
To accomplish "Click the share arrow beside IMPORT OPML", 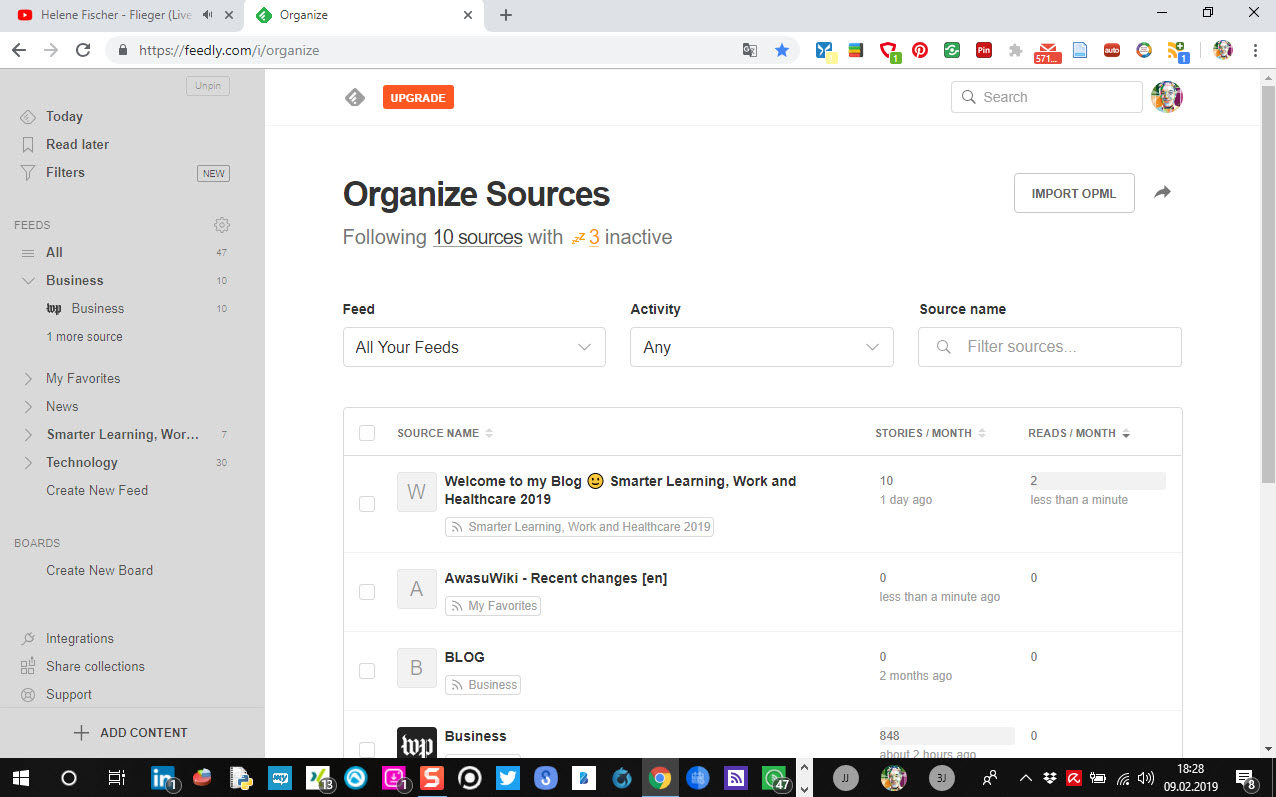I will [x=1162, y=192].
